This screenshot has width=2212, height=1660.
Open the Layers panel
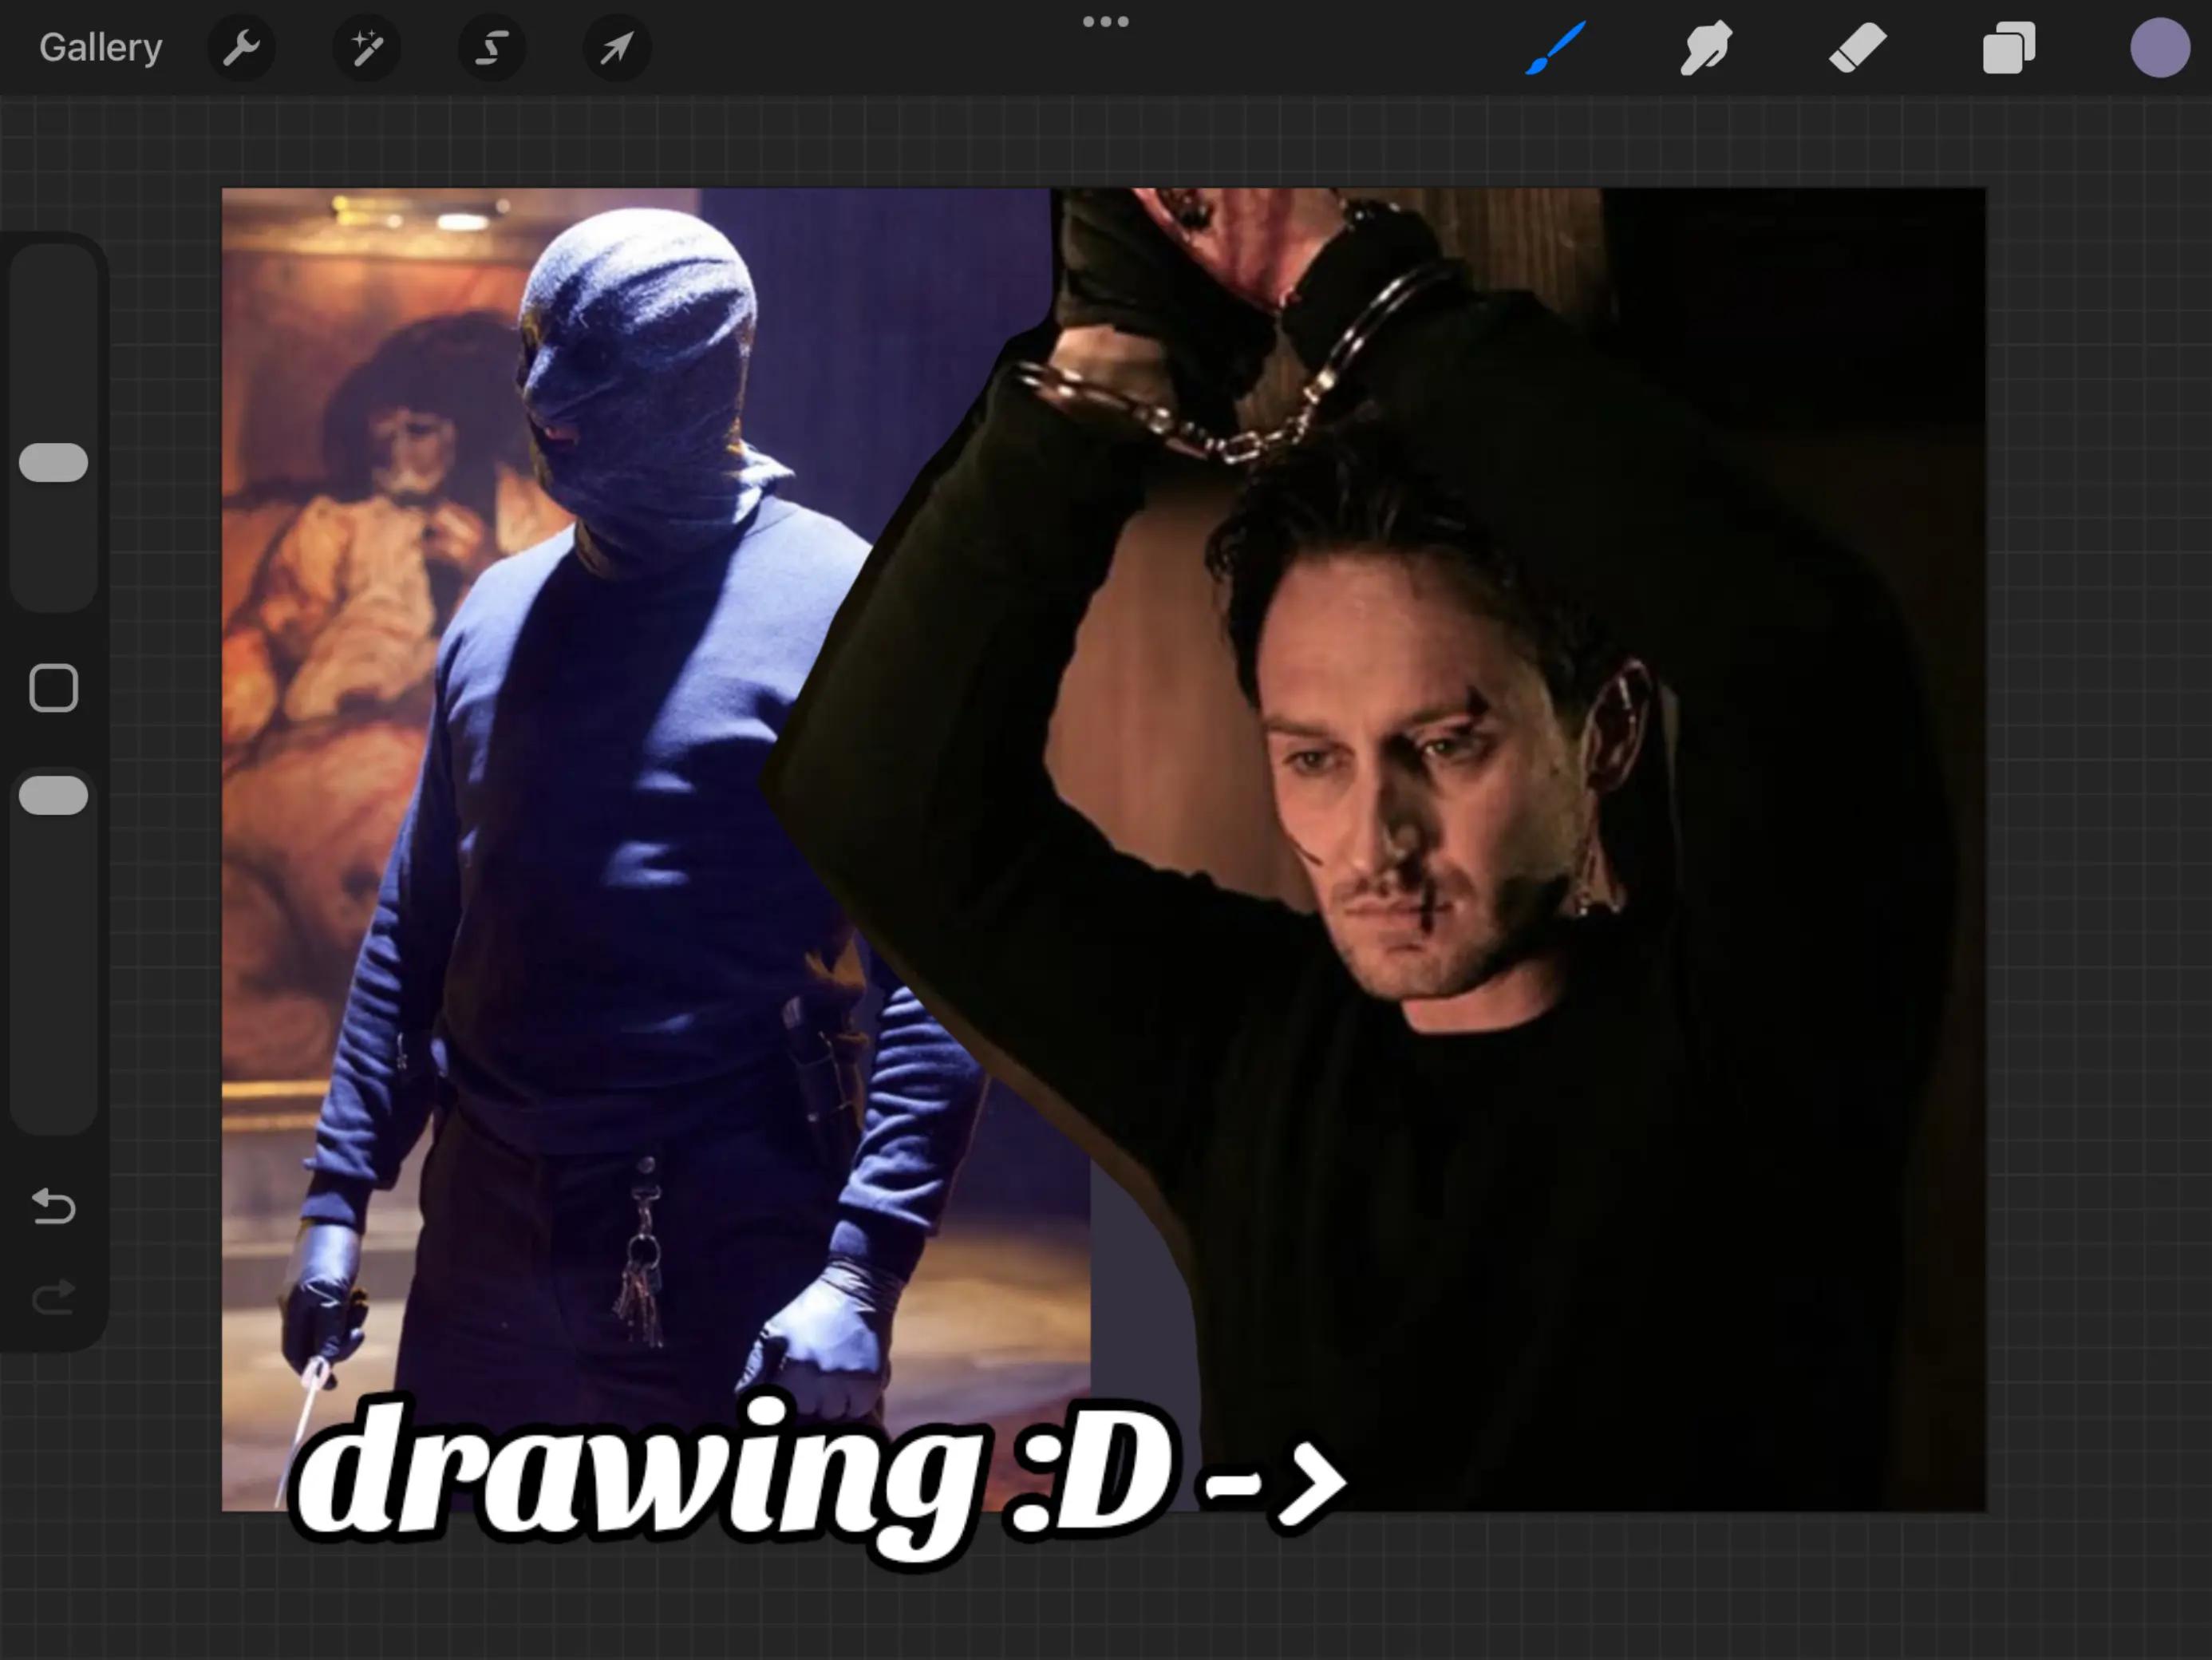(x=2008, y=48)
